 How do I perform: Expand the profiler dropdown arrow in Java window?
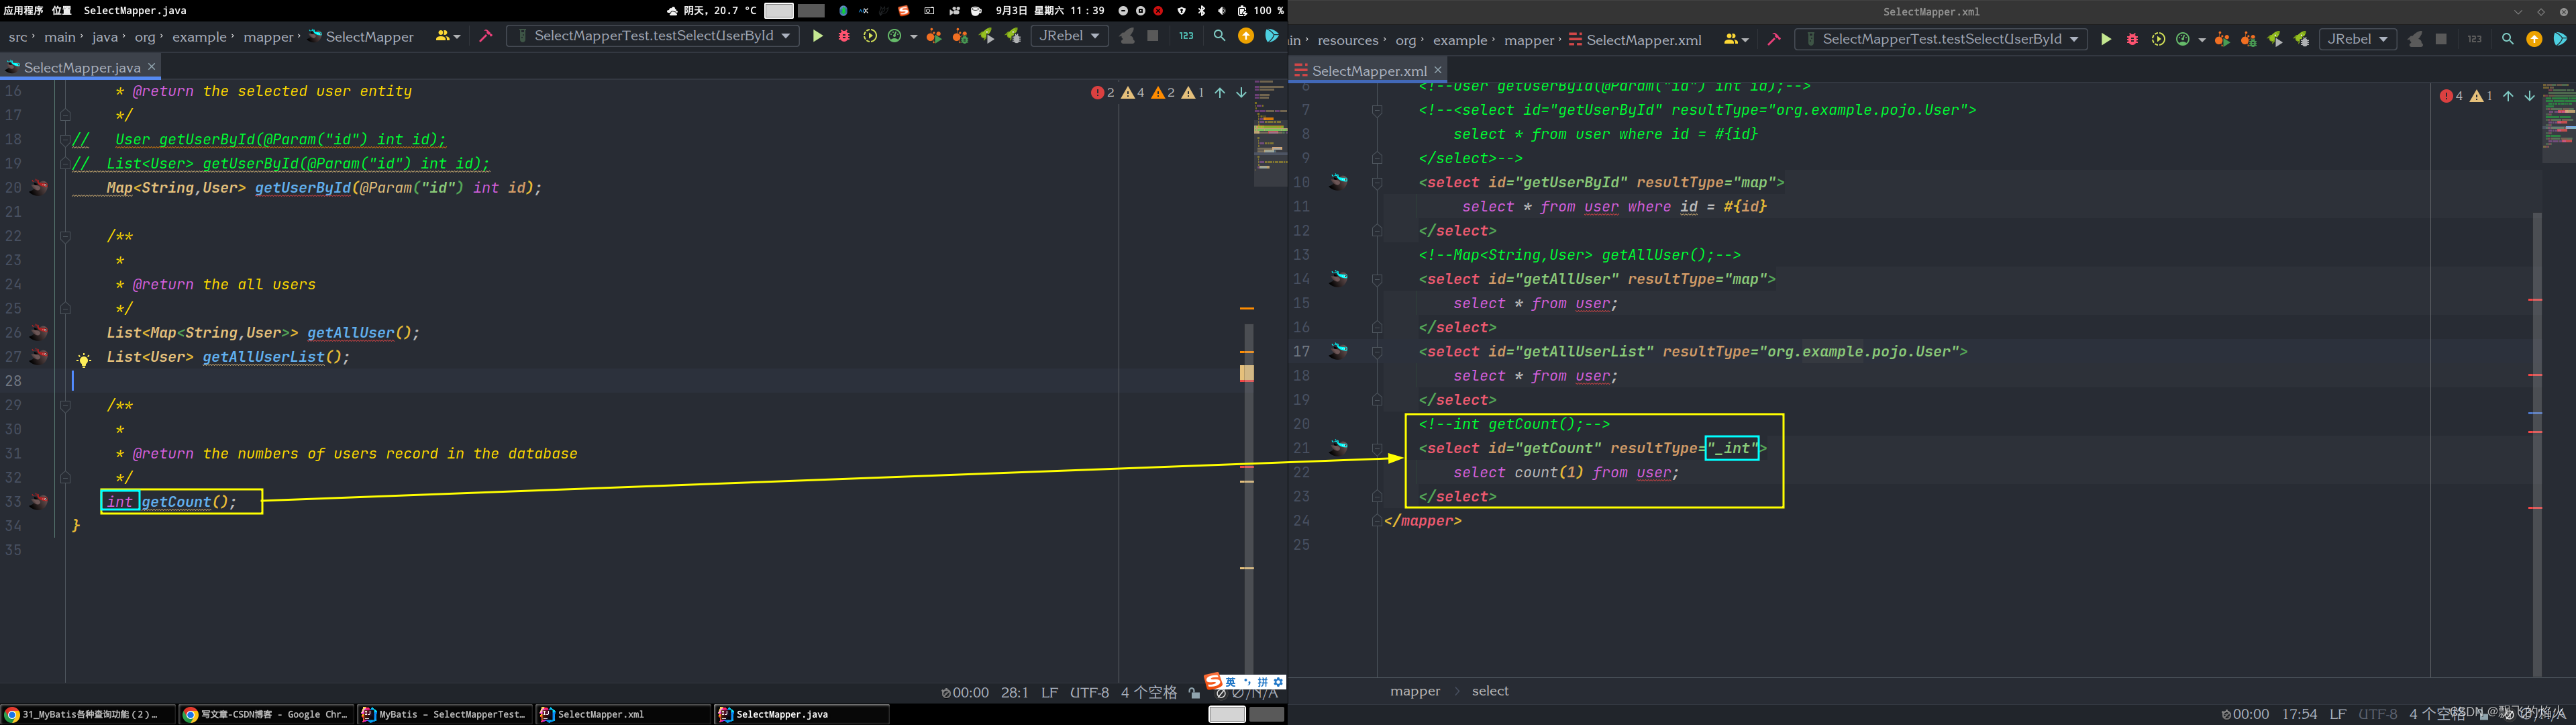click(x=913, y=36)
